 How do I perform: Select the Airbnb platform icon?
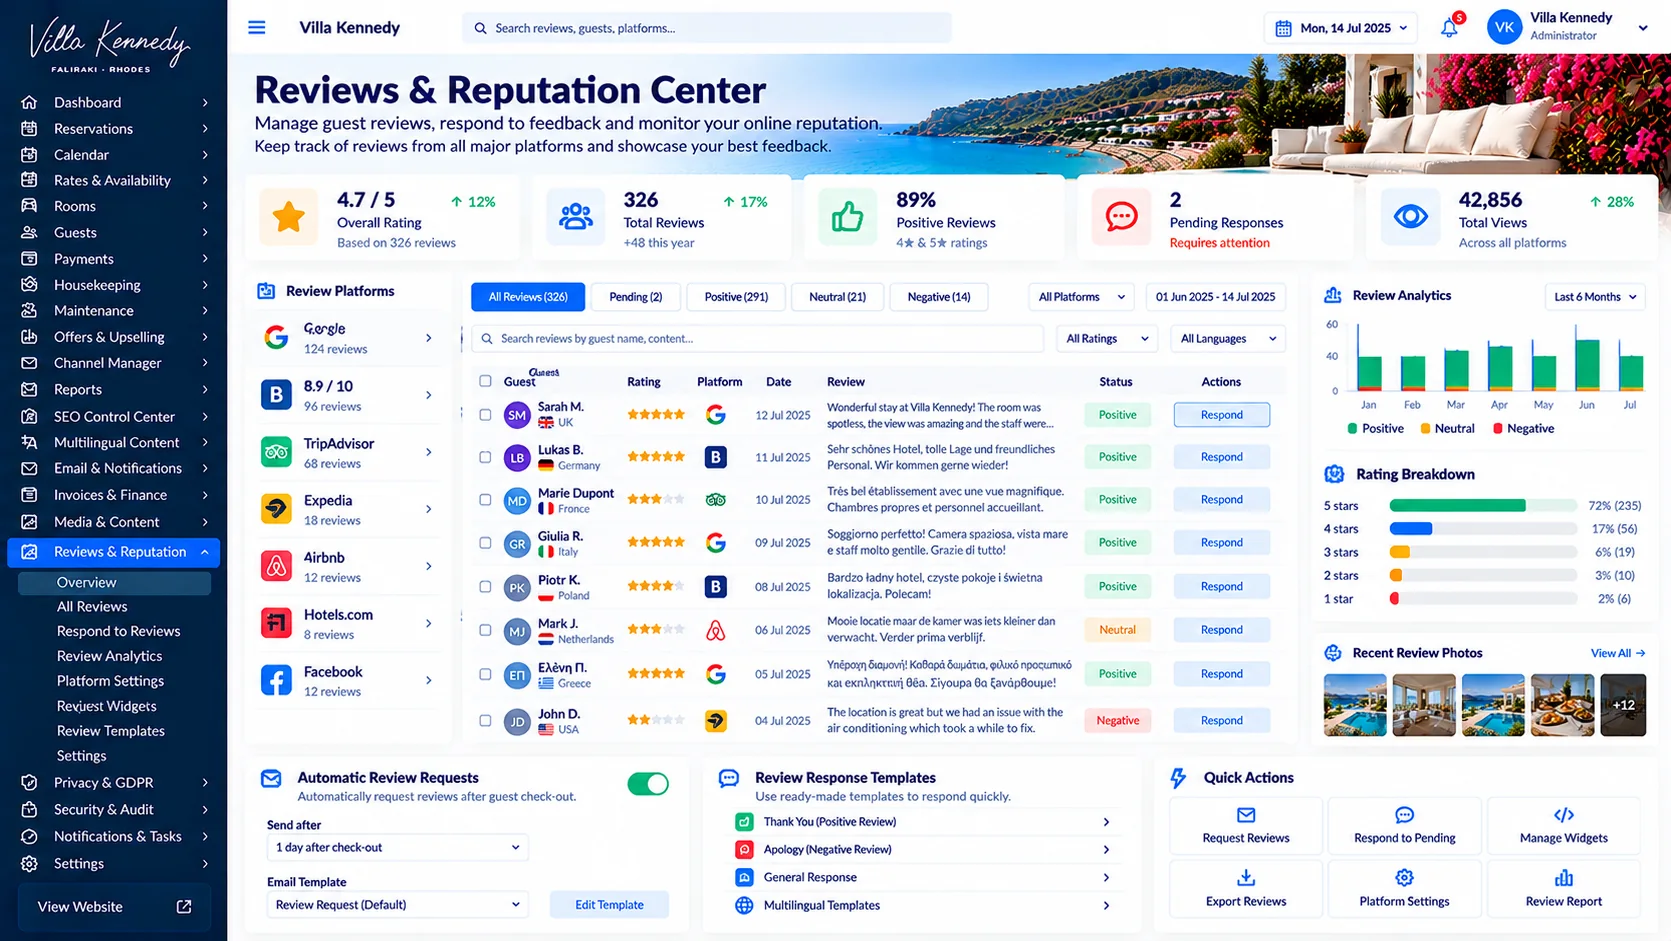coord(276,566)
